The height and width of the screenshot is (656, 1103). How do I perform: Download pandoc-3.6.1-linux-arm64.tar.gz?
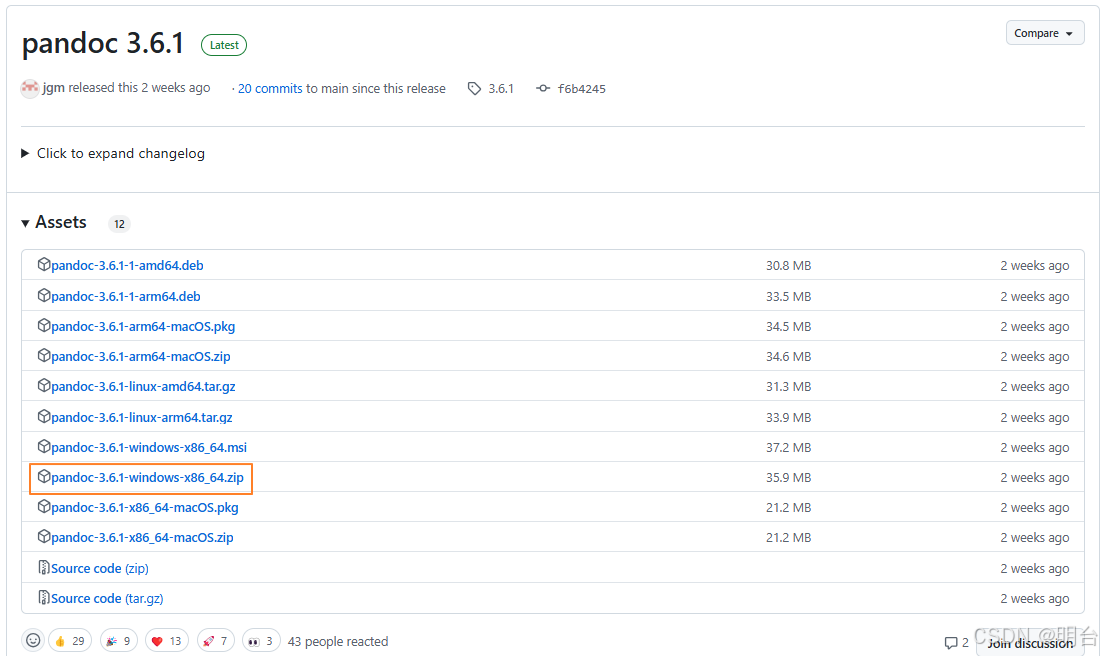pyautogui.click(x=142, y=418)
